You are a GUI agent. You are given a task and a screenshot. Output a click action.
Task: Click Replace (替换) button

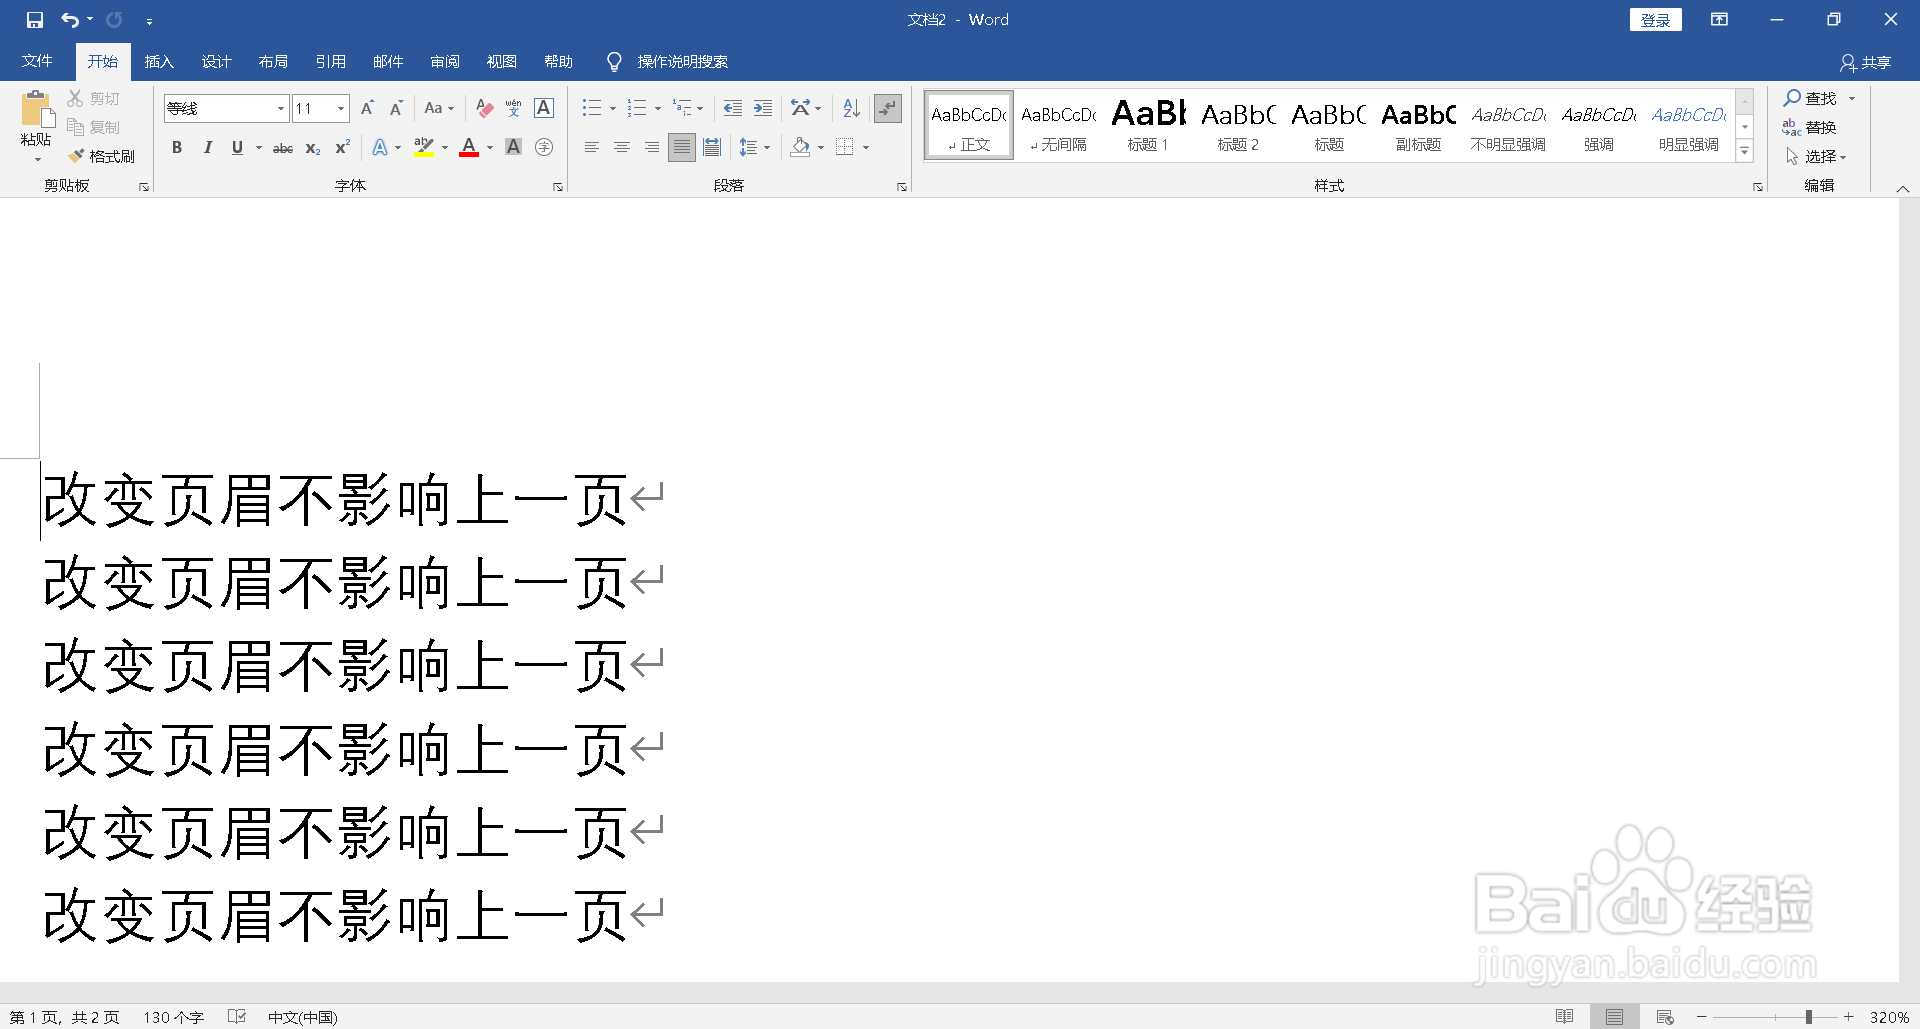(x=1810, y=127)
